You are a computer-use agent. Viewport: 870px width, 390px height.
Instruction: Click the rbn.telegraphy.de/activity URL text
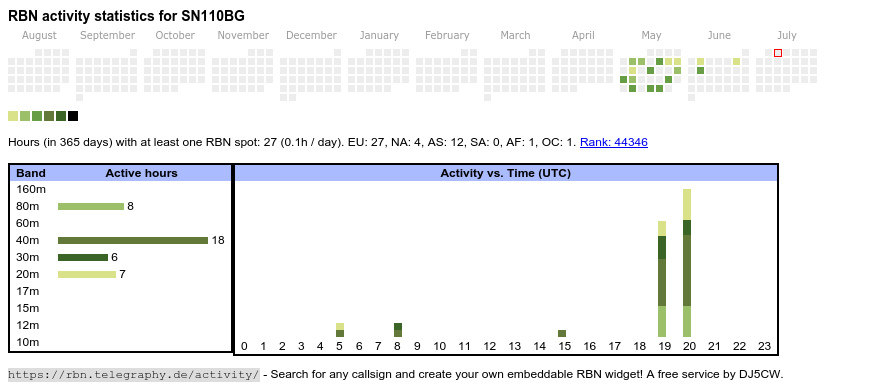134,374
